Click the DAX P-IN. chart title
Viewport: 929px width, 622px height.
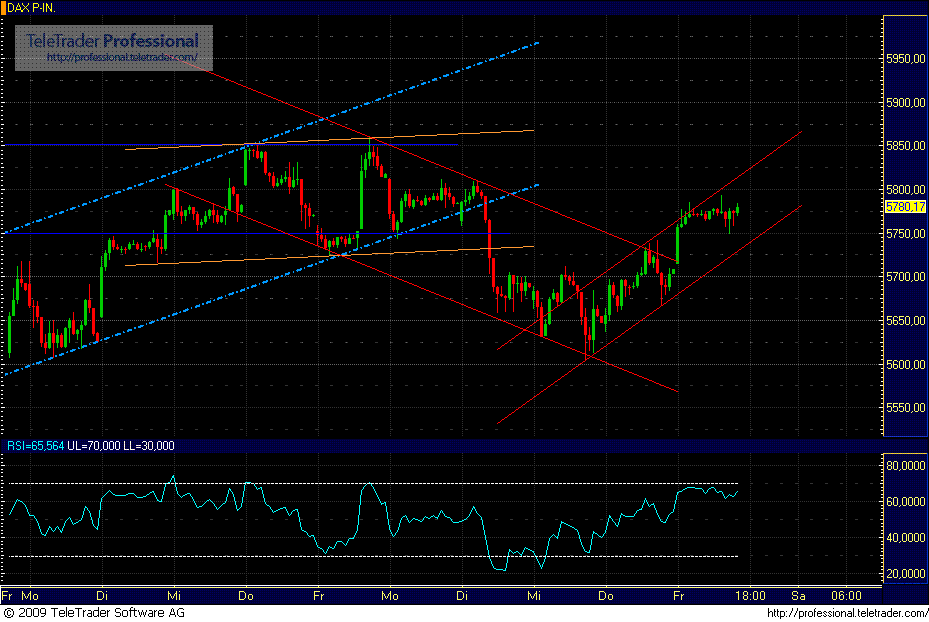(x=31, y=8)
